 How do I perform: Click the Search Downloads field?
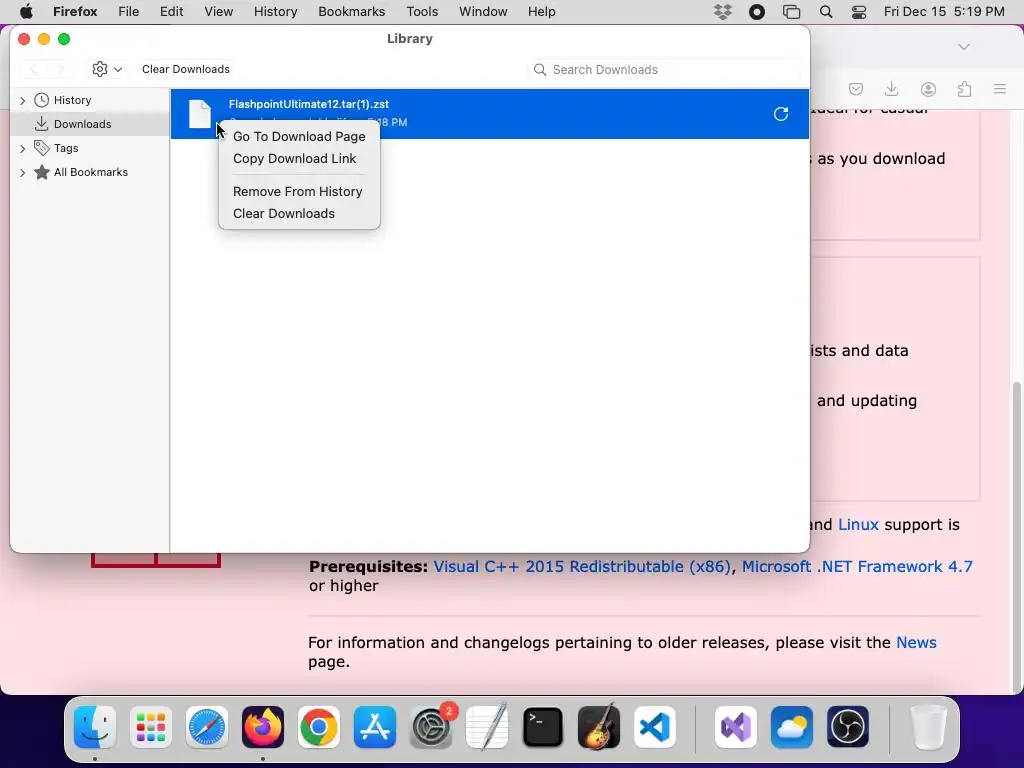[664, 70]
